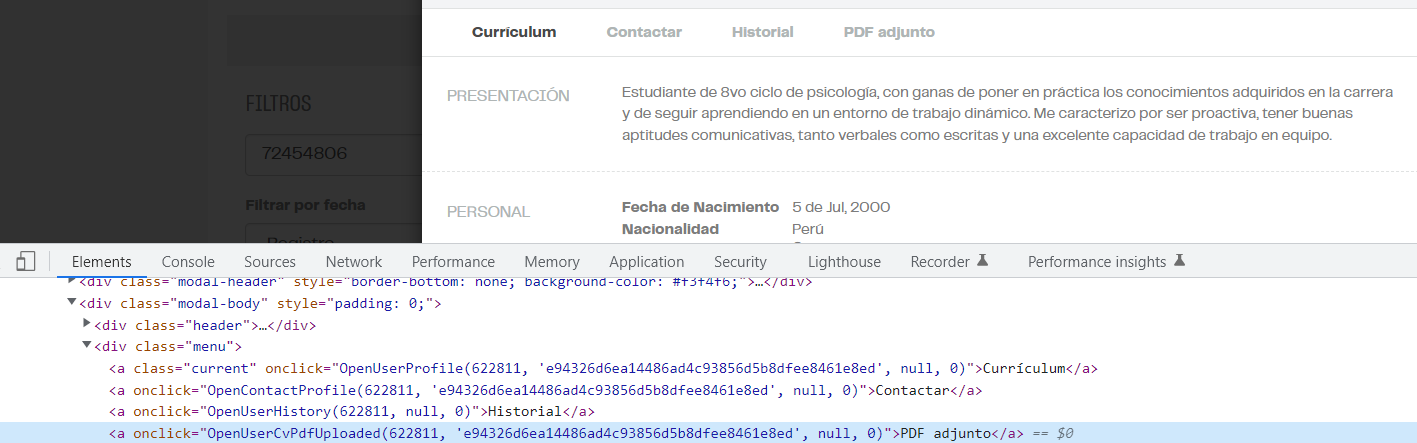Click the flask icon beside Performance insights
This screenshot has width=1417, height=443.
[x=1179, y=261]
